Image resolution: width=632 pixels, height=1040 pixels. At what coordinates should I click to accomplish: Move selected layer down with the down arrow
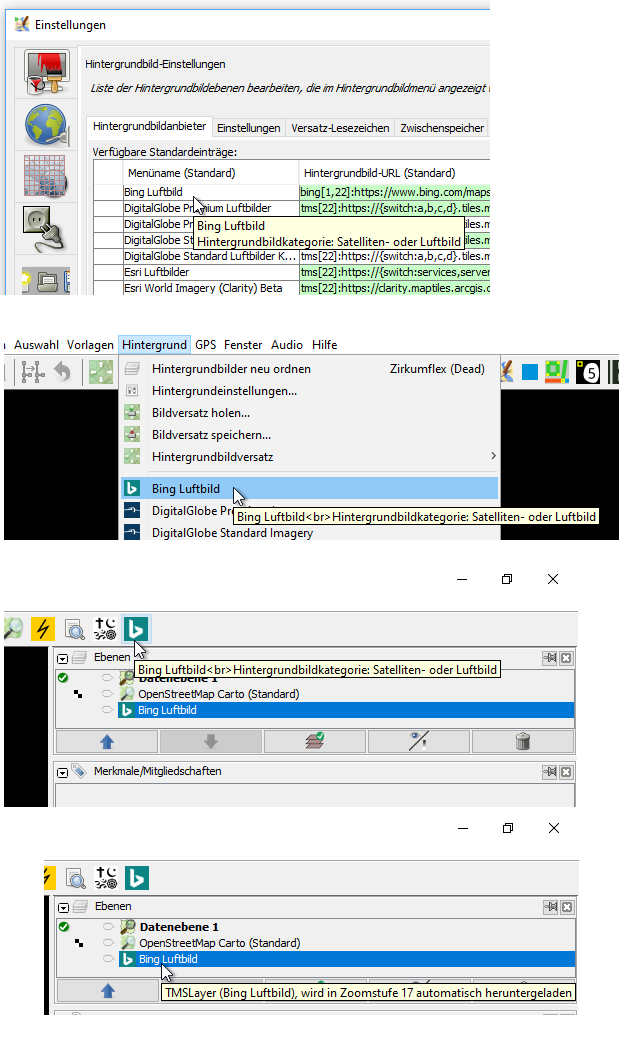(211, 741)
